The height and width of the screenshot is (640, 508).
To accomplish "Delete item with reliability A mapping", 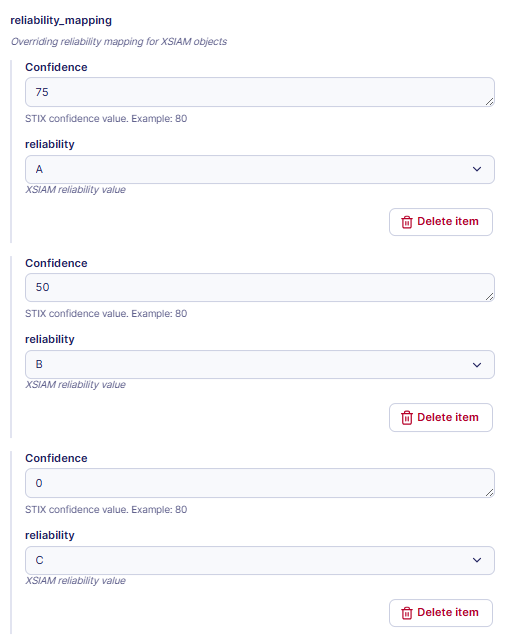I will point(441,222).
